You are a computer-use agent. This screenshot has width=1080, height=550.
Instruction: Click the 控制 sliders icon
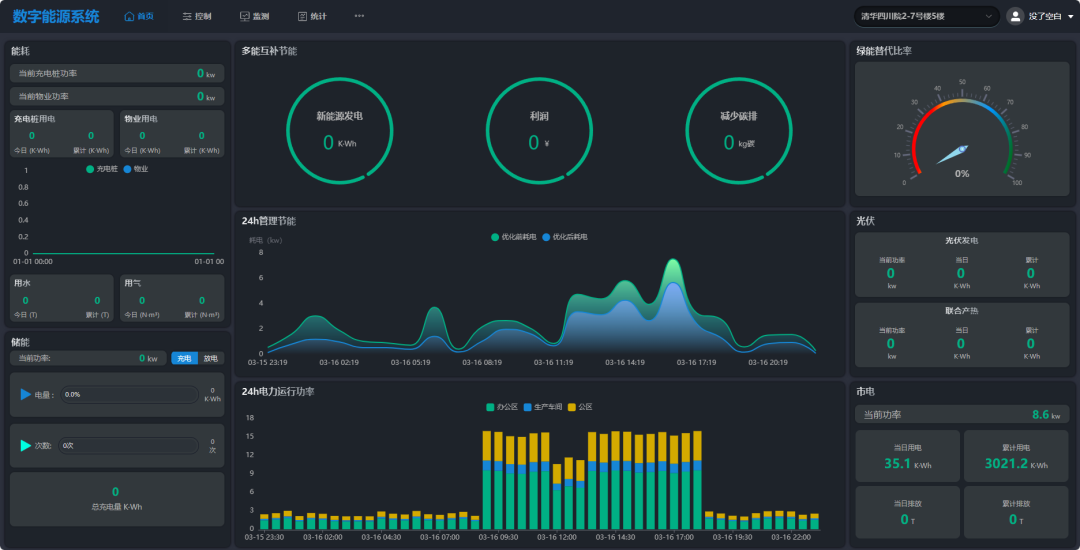(187, 16)
